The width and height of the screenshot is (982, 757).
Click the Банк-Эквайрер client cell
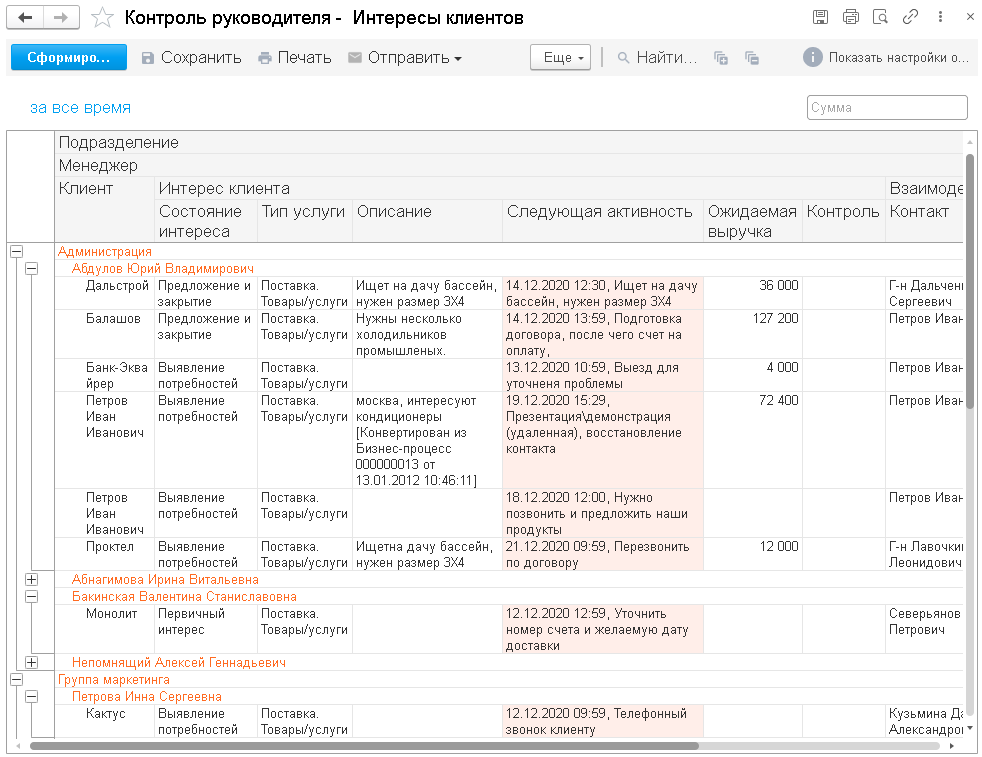[105, 375]
